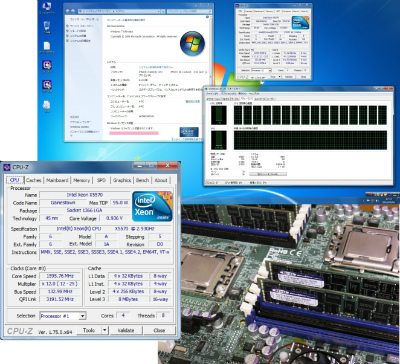The width and height of the screenshot is (400, 364).
Task: Click the Core Speed value 1595.76 MHz
Action: point(60,276)
